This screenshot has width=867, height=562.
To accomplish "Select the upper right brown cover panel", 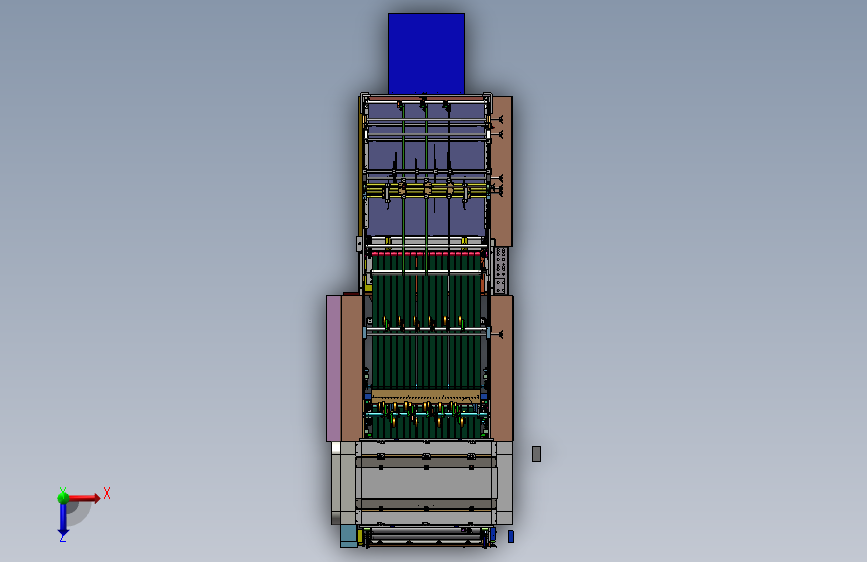I will tap(502, 171).
